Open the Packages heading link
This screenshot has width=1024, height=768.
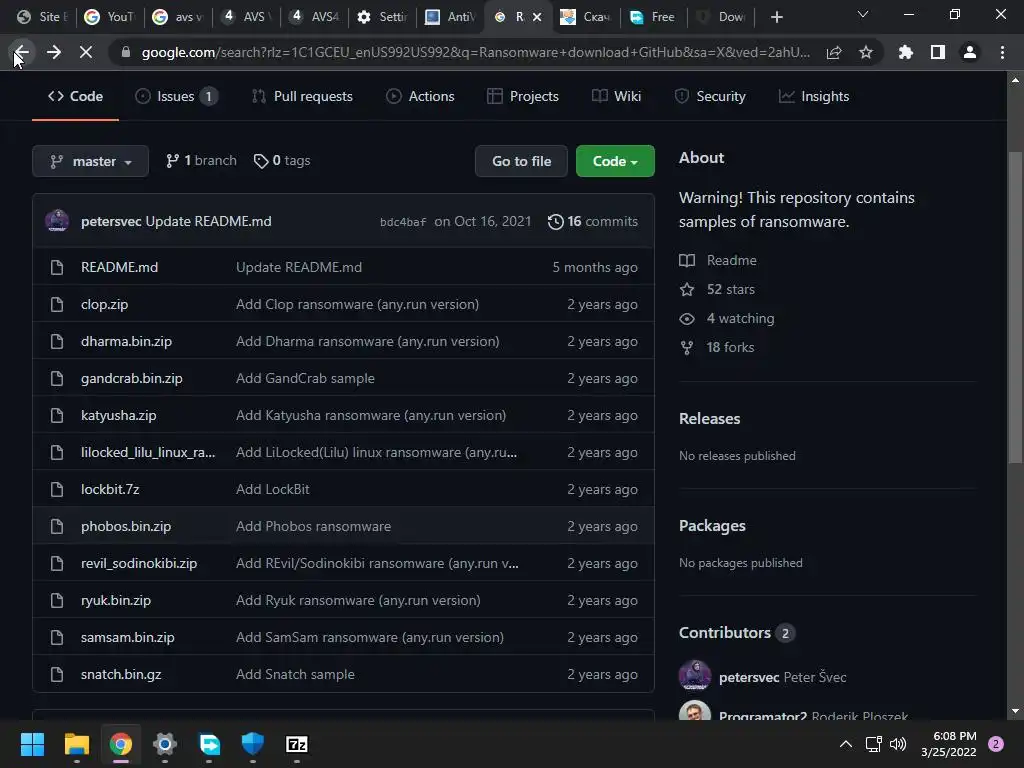tap(712, 526)
